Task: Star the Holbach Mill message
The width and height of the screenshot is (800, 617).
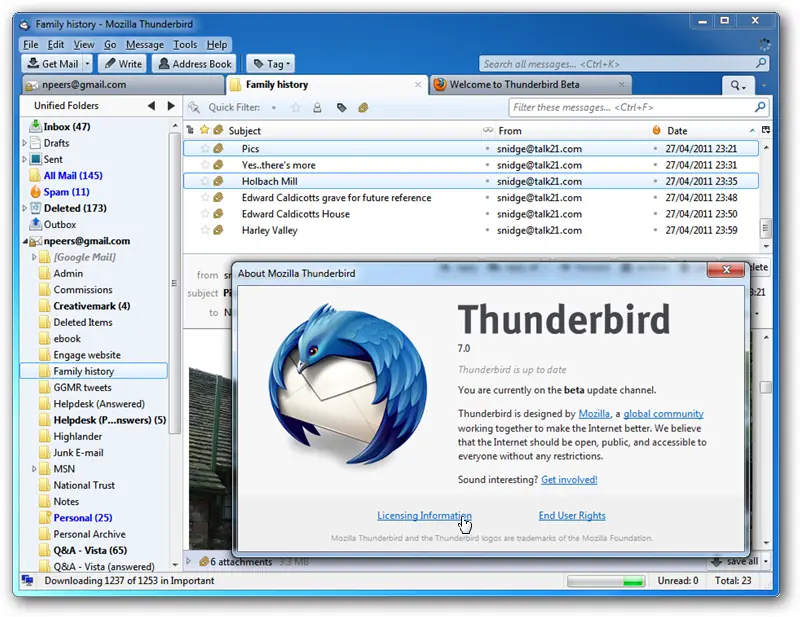Action: [205, 181]
